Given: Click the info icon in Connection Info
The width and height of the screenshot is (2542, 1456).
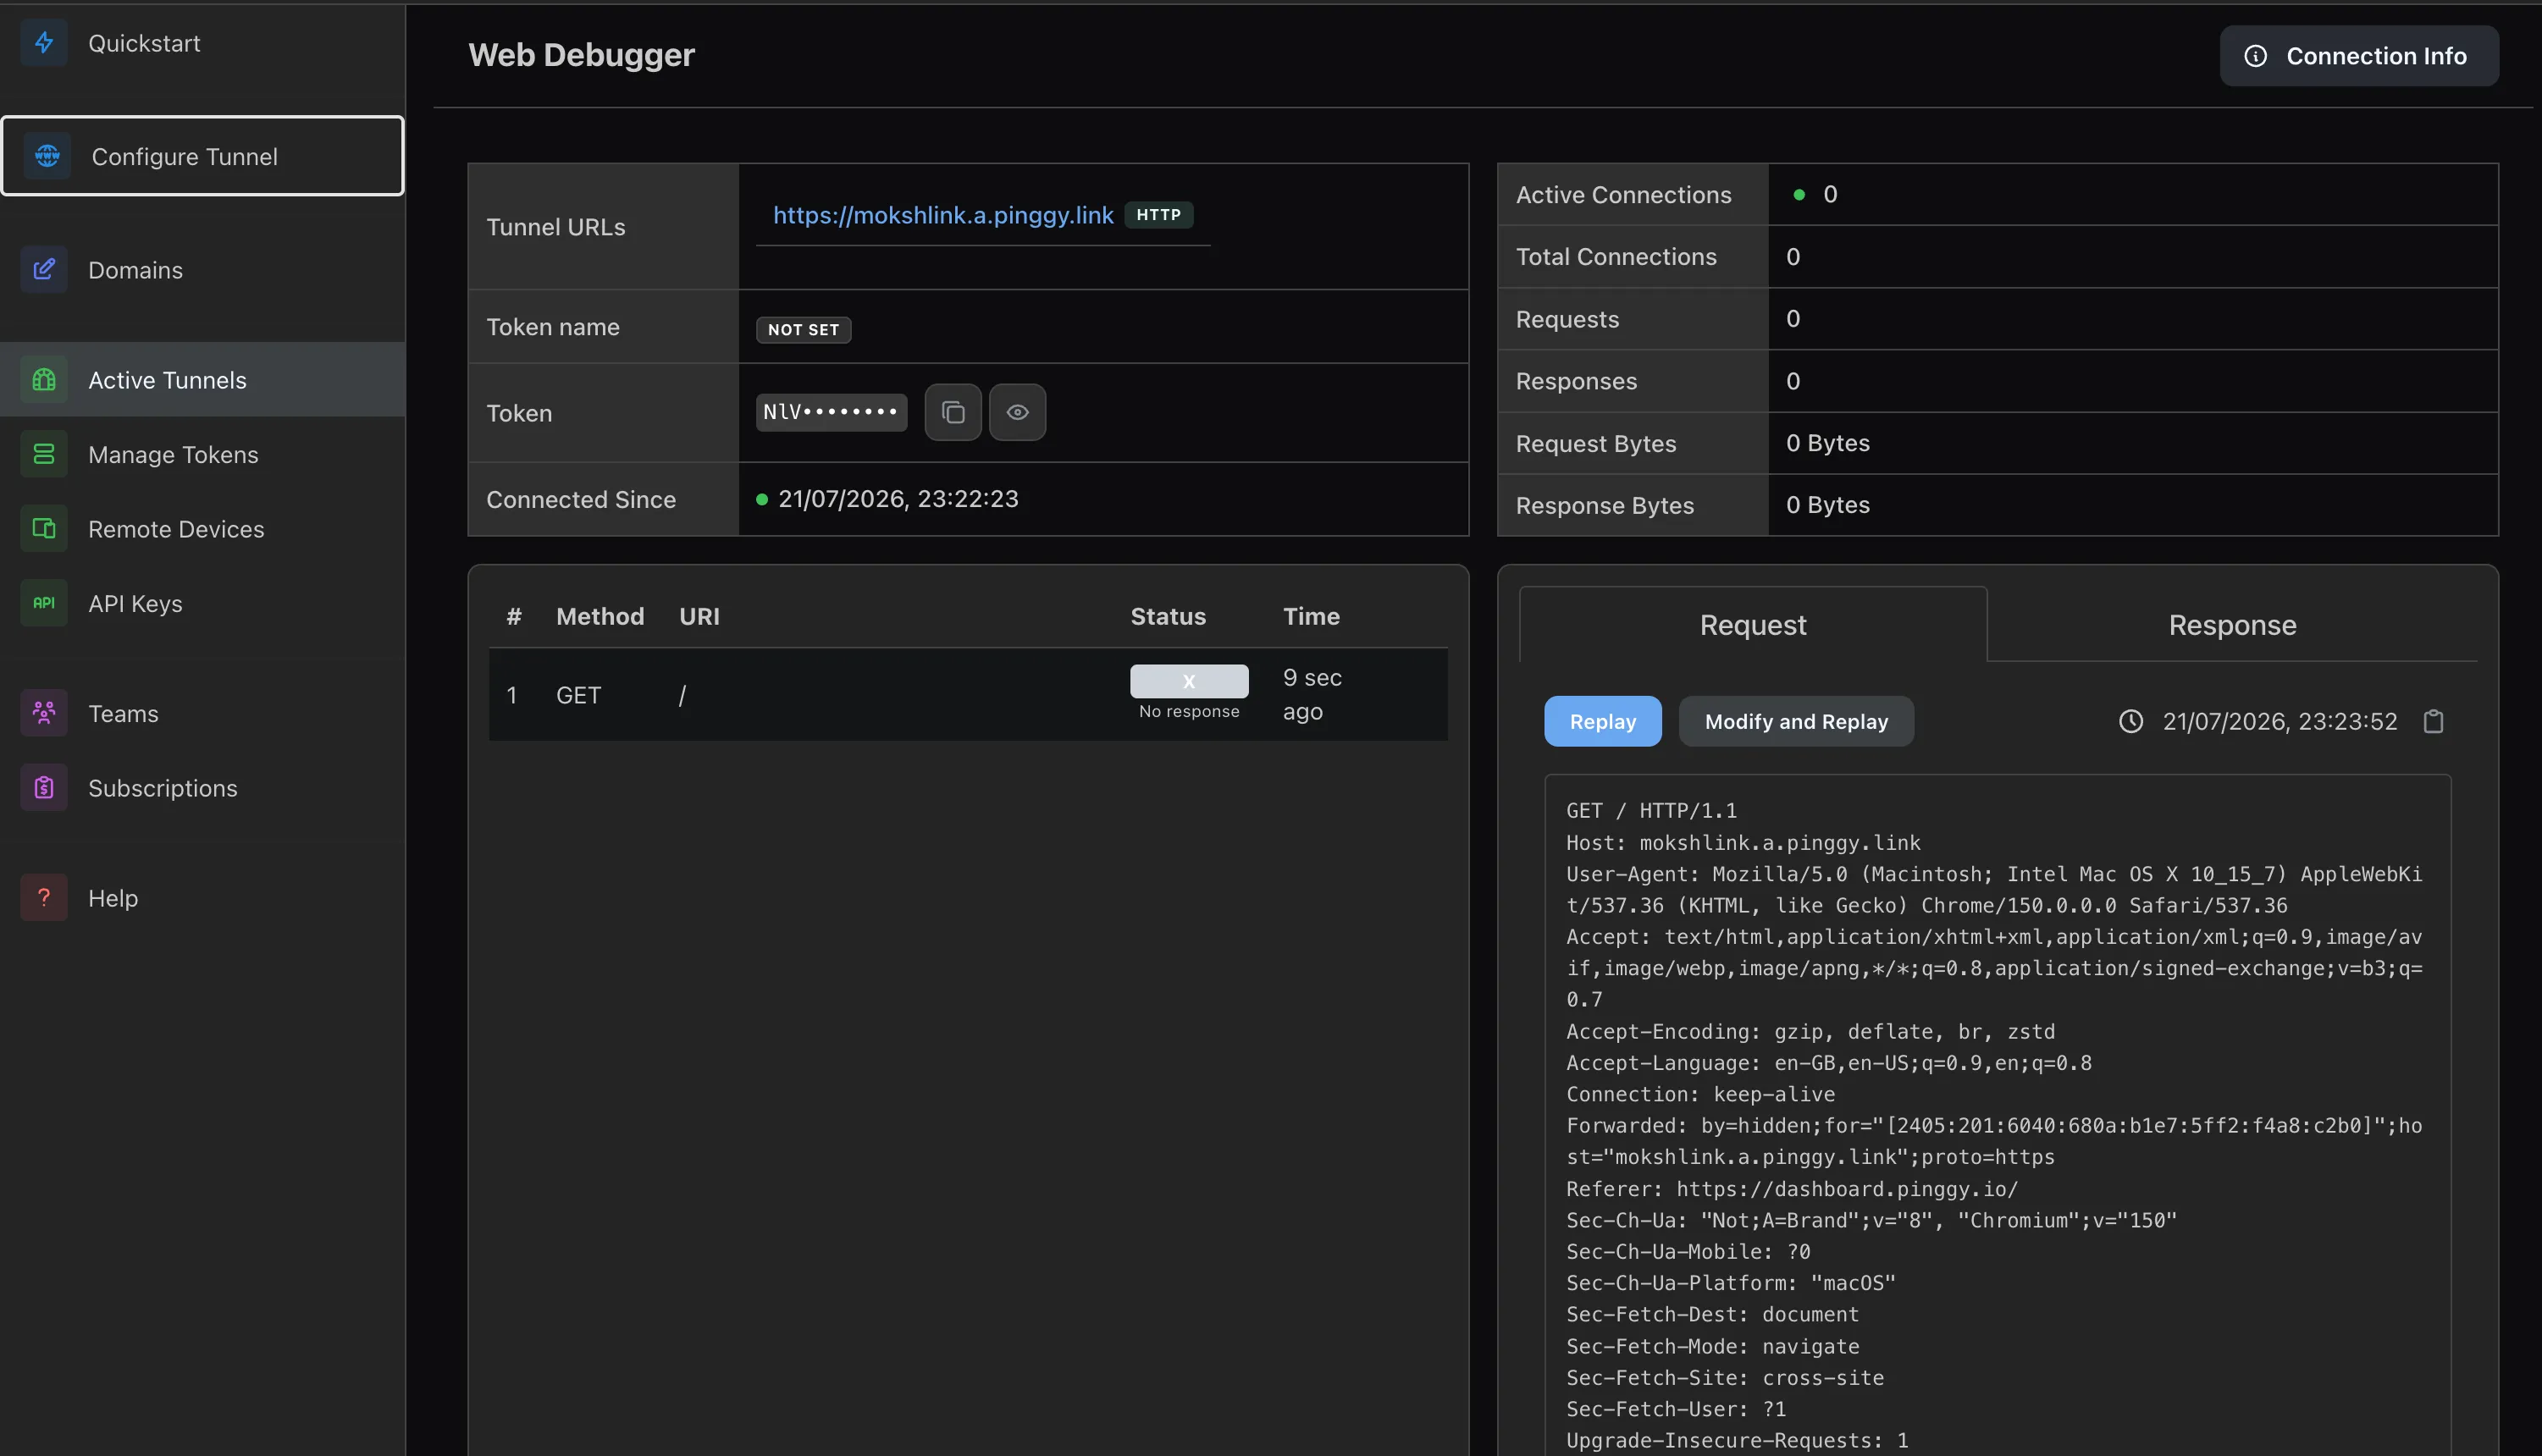Looking at the screenshot, I should click(2256, 56).
